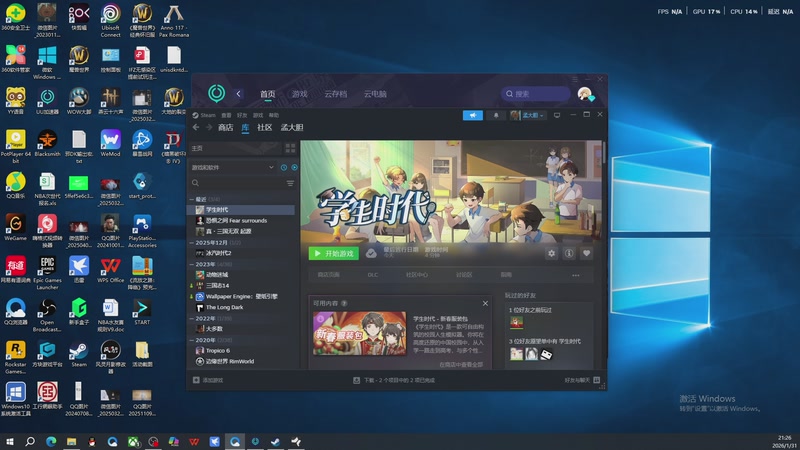Open 帮助 help menu in Steam
Image resolution: width=800 pixels, height=450 pixels.
click(274, 115)
